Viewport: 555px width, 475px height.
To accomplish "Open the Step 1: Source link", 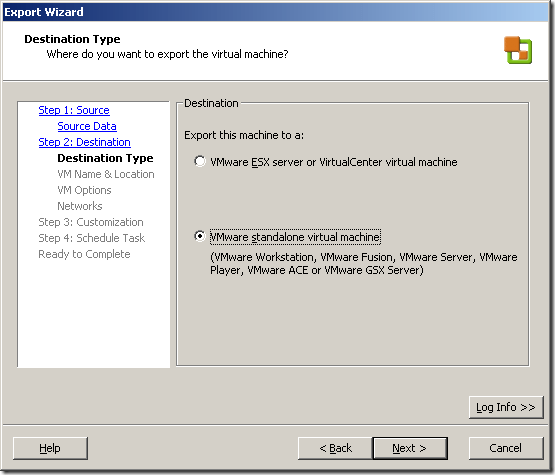I will point(74,110).
